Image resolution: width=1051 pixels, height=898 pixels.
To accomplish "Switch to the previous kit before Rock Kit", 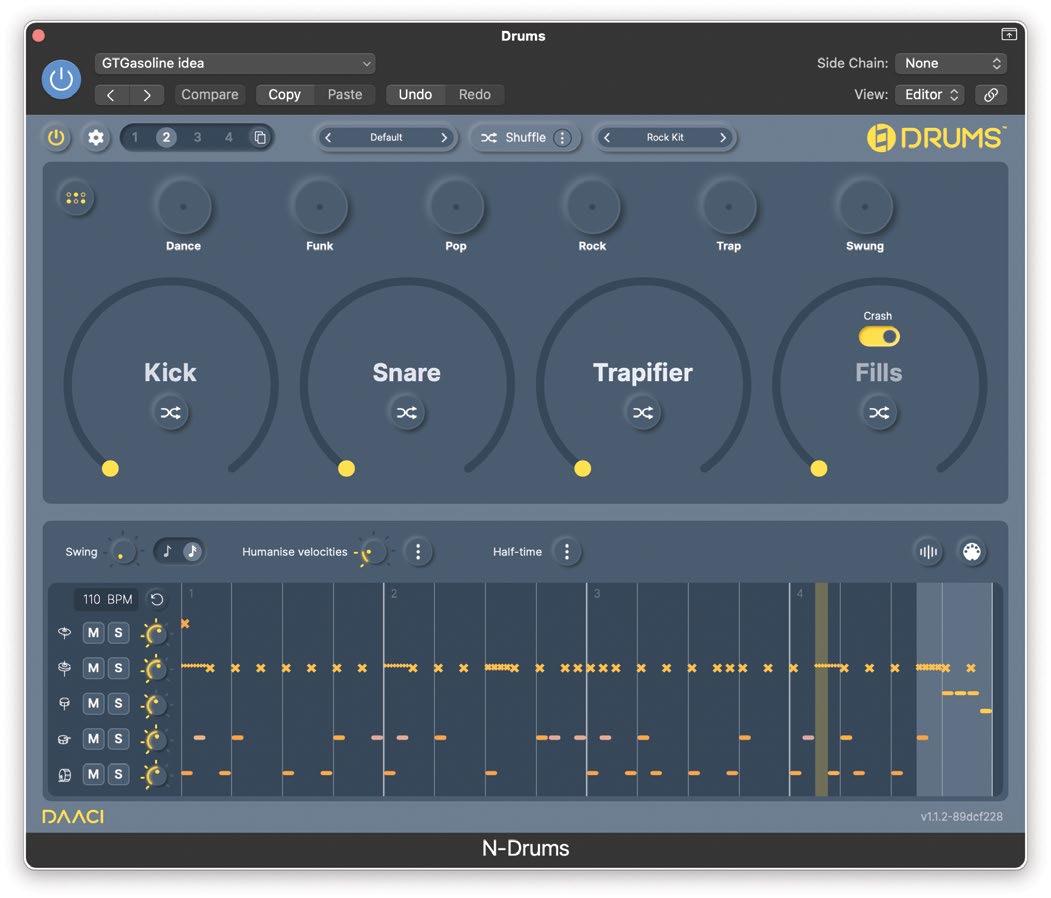I will [x=607, y=137].
